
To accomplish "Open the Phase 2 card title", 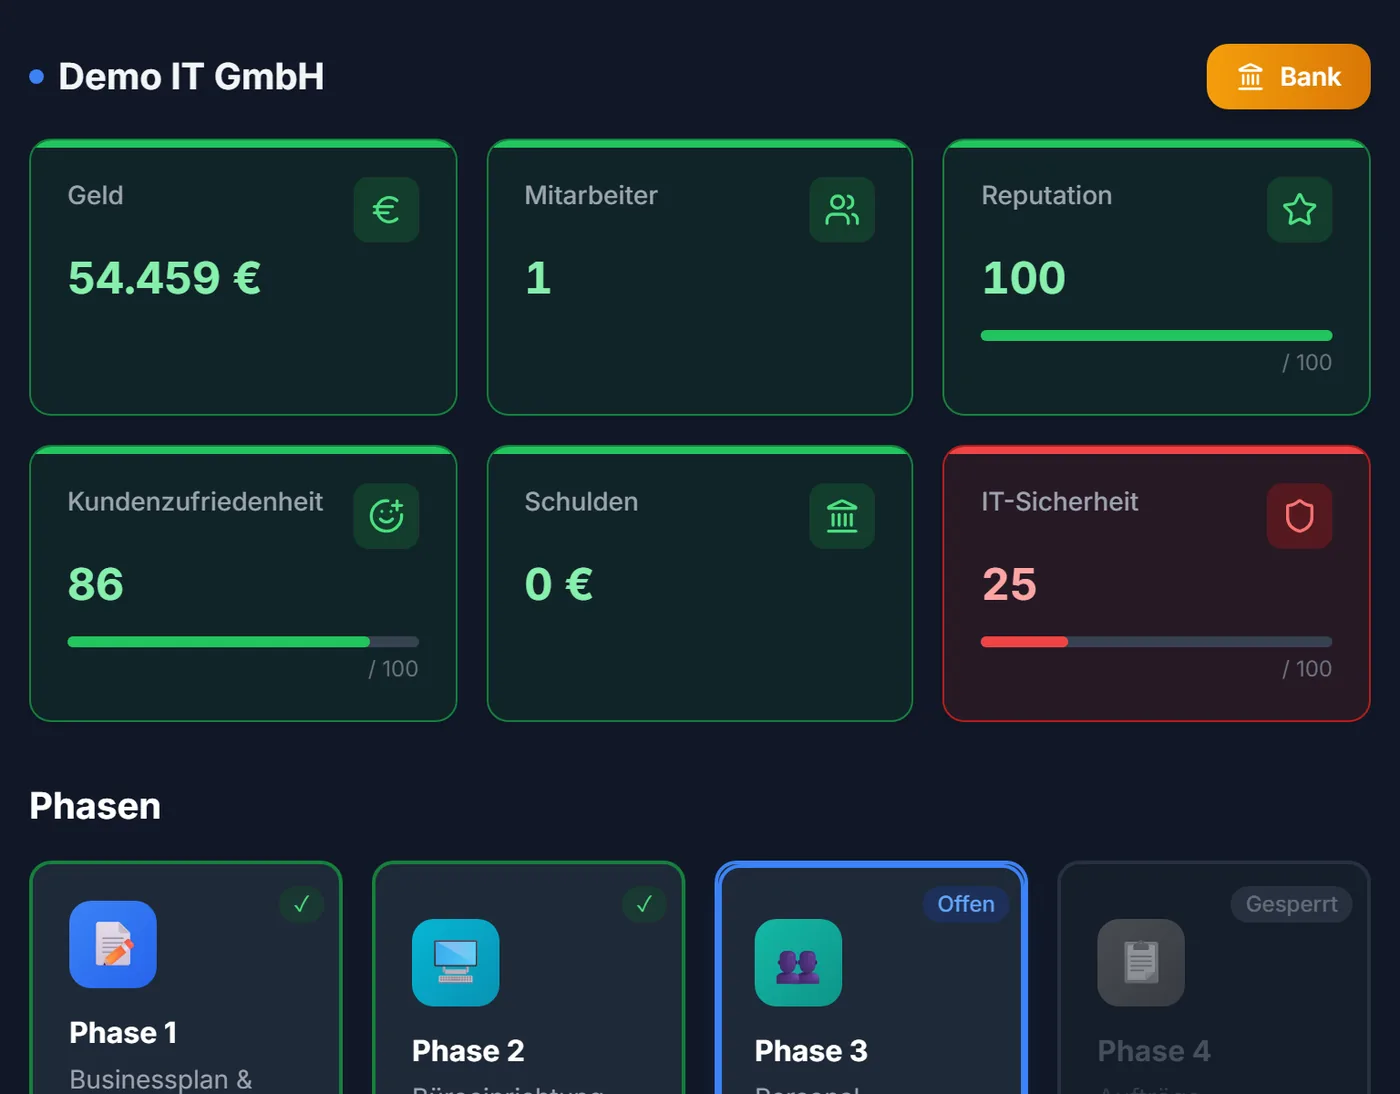I will point(468,1050).
